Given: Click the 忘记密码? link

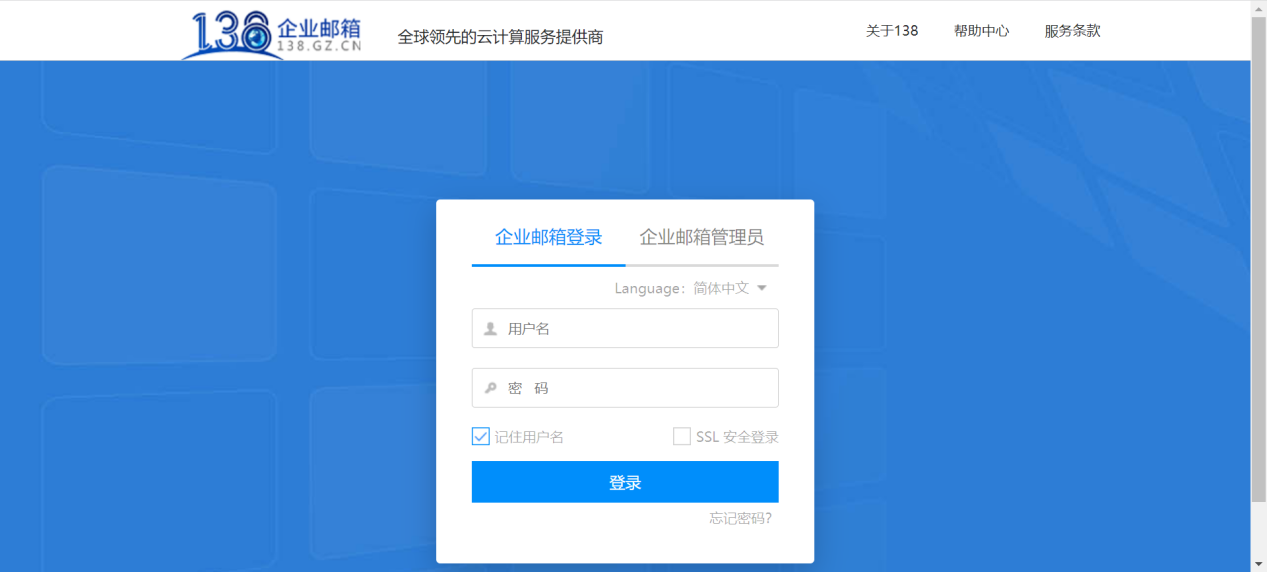Looking at the screenshot, I should (741, 518).
